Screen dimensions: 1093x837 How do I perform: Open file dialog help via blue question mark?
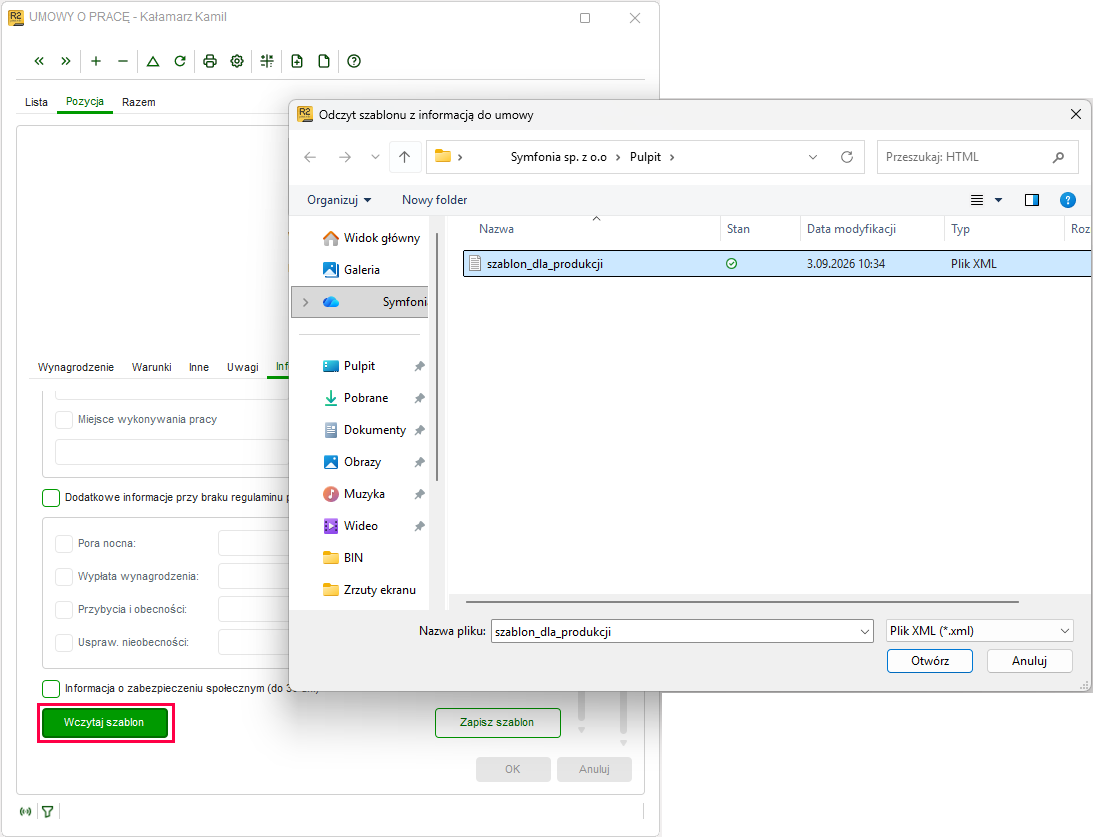[x=1067, y=200]
